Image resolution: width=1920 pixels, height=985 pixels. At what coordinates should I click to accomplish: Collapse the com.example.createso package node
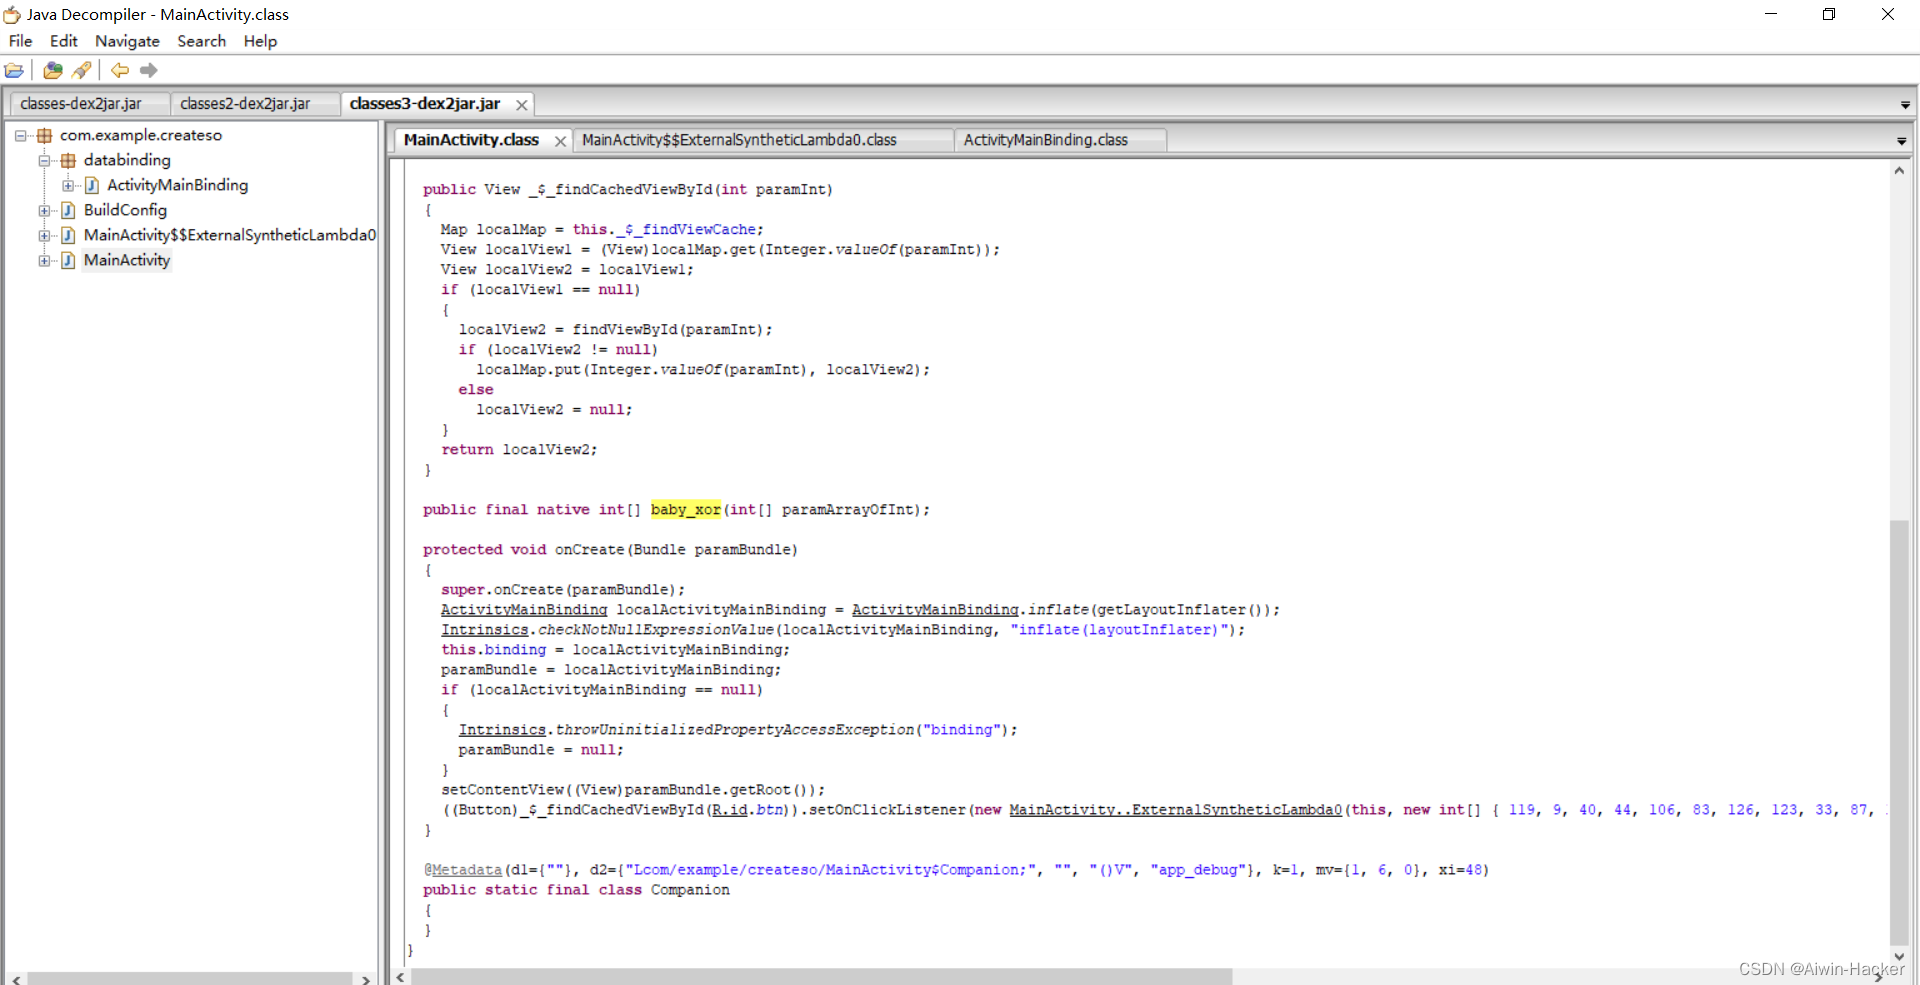(20, 135)
